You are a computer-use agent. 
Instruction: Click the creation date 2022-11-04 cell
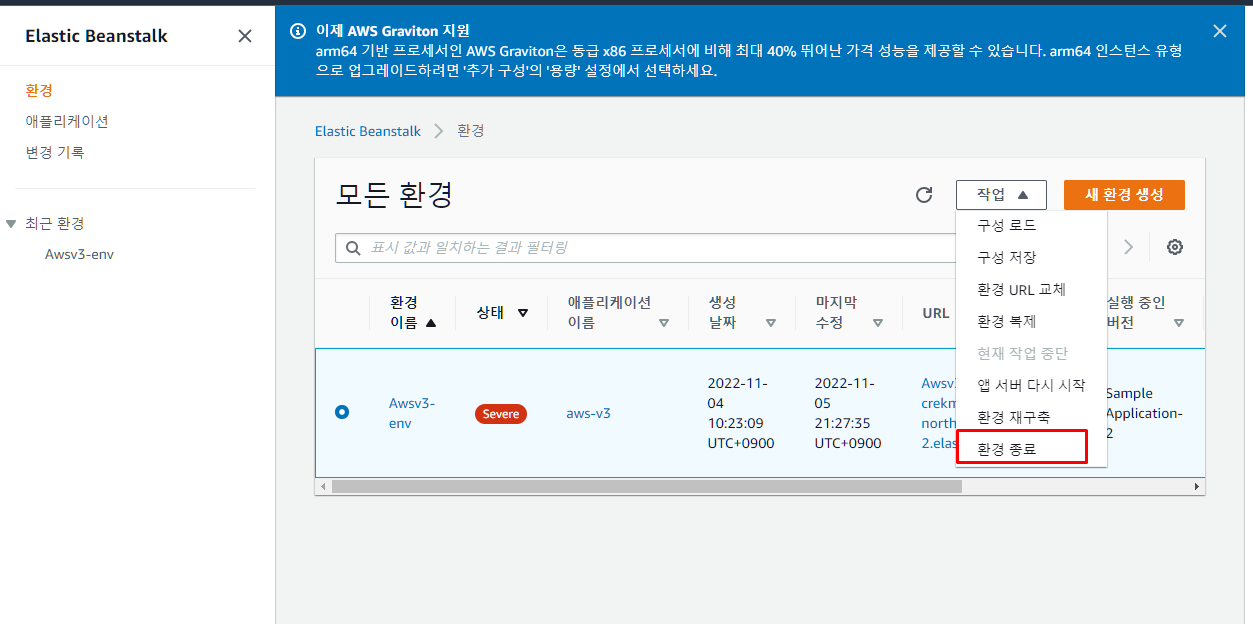point(740,413)
